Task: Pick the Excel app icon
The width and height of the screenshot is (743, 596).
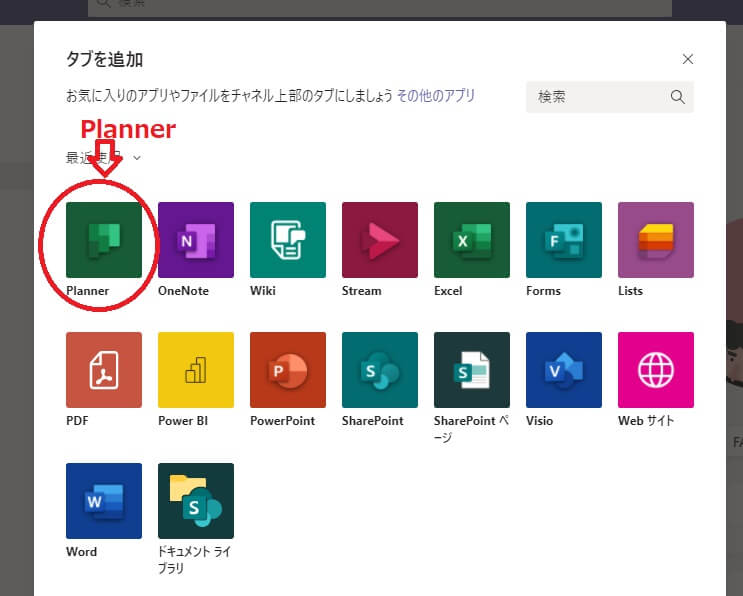Action: (x=472, y=240)
